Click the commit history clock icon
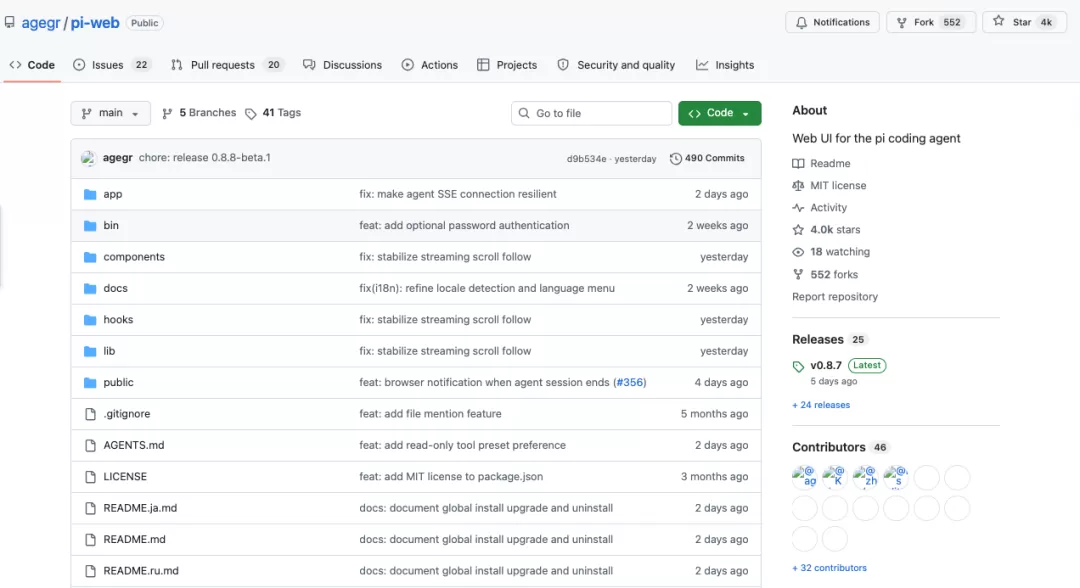Screen dimensions: 1080x588 [x=676, y=158]
